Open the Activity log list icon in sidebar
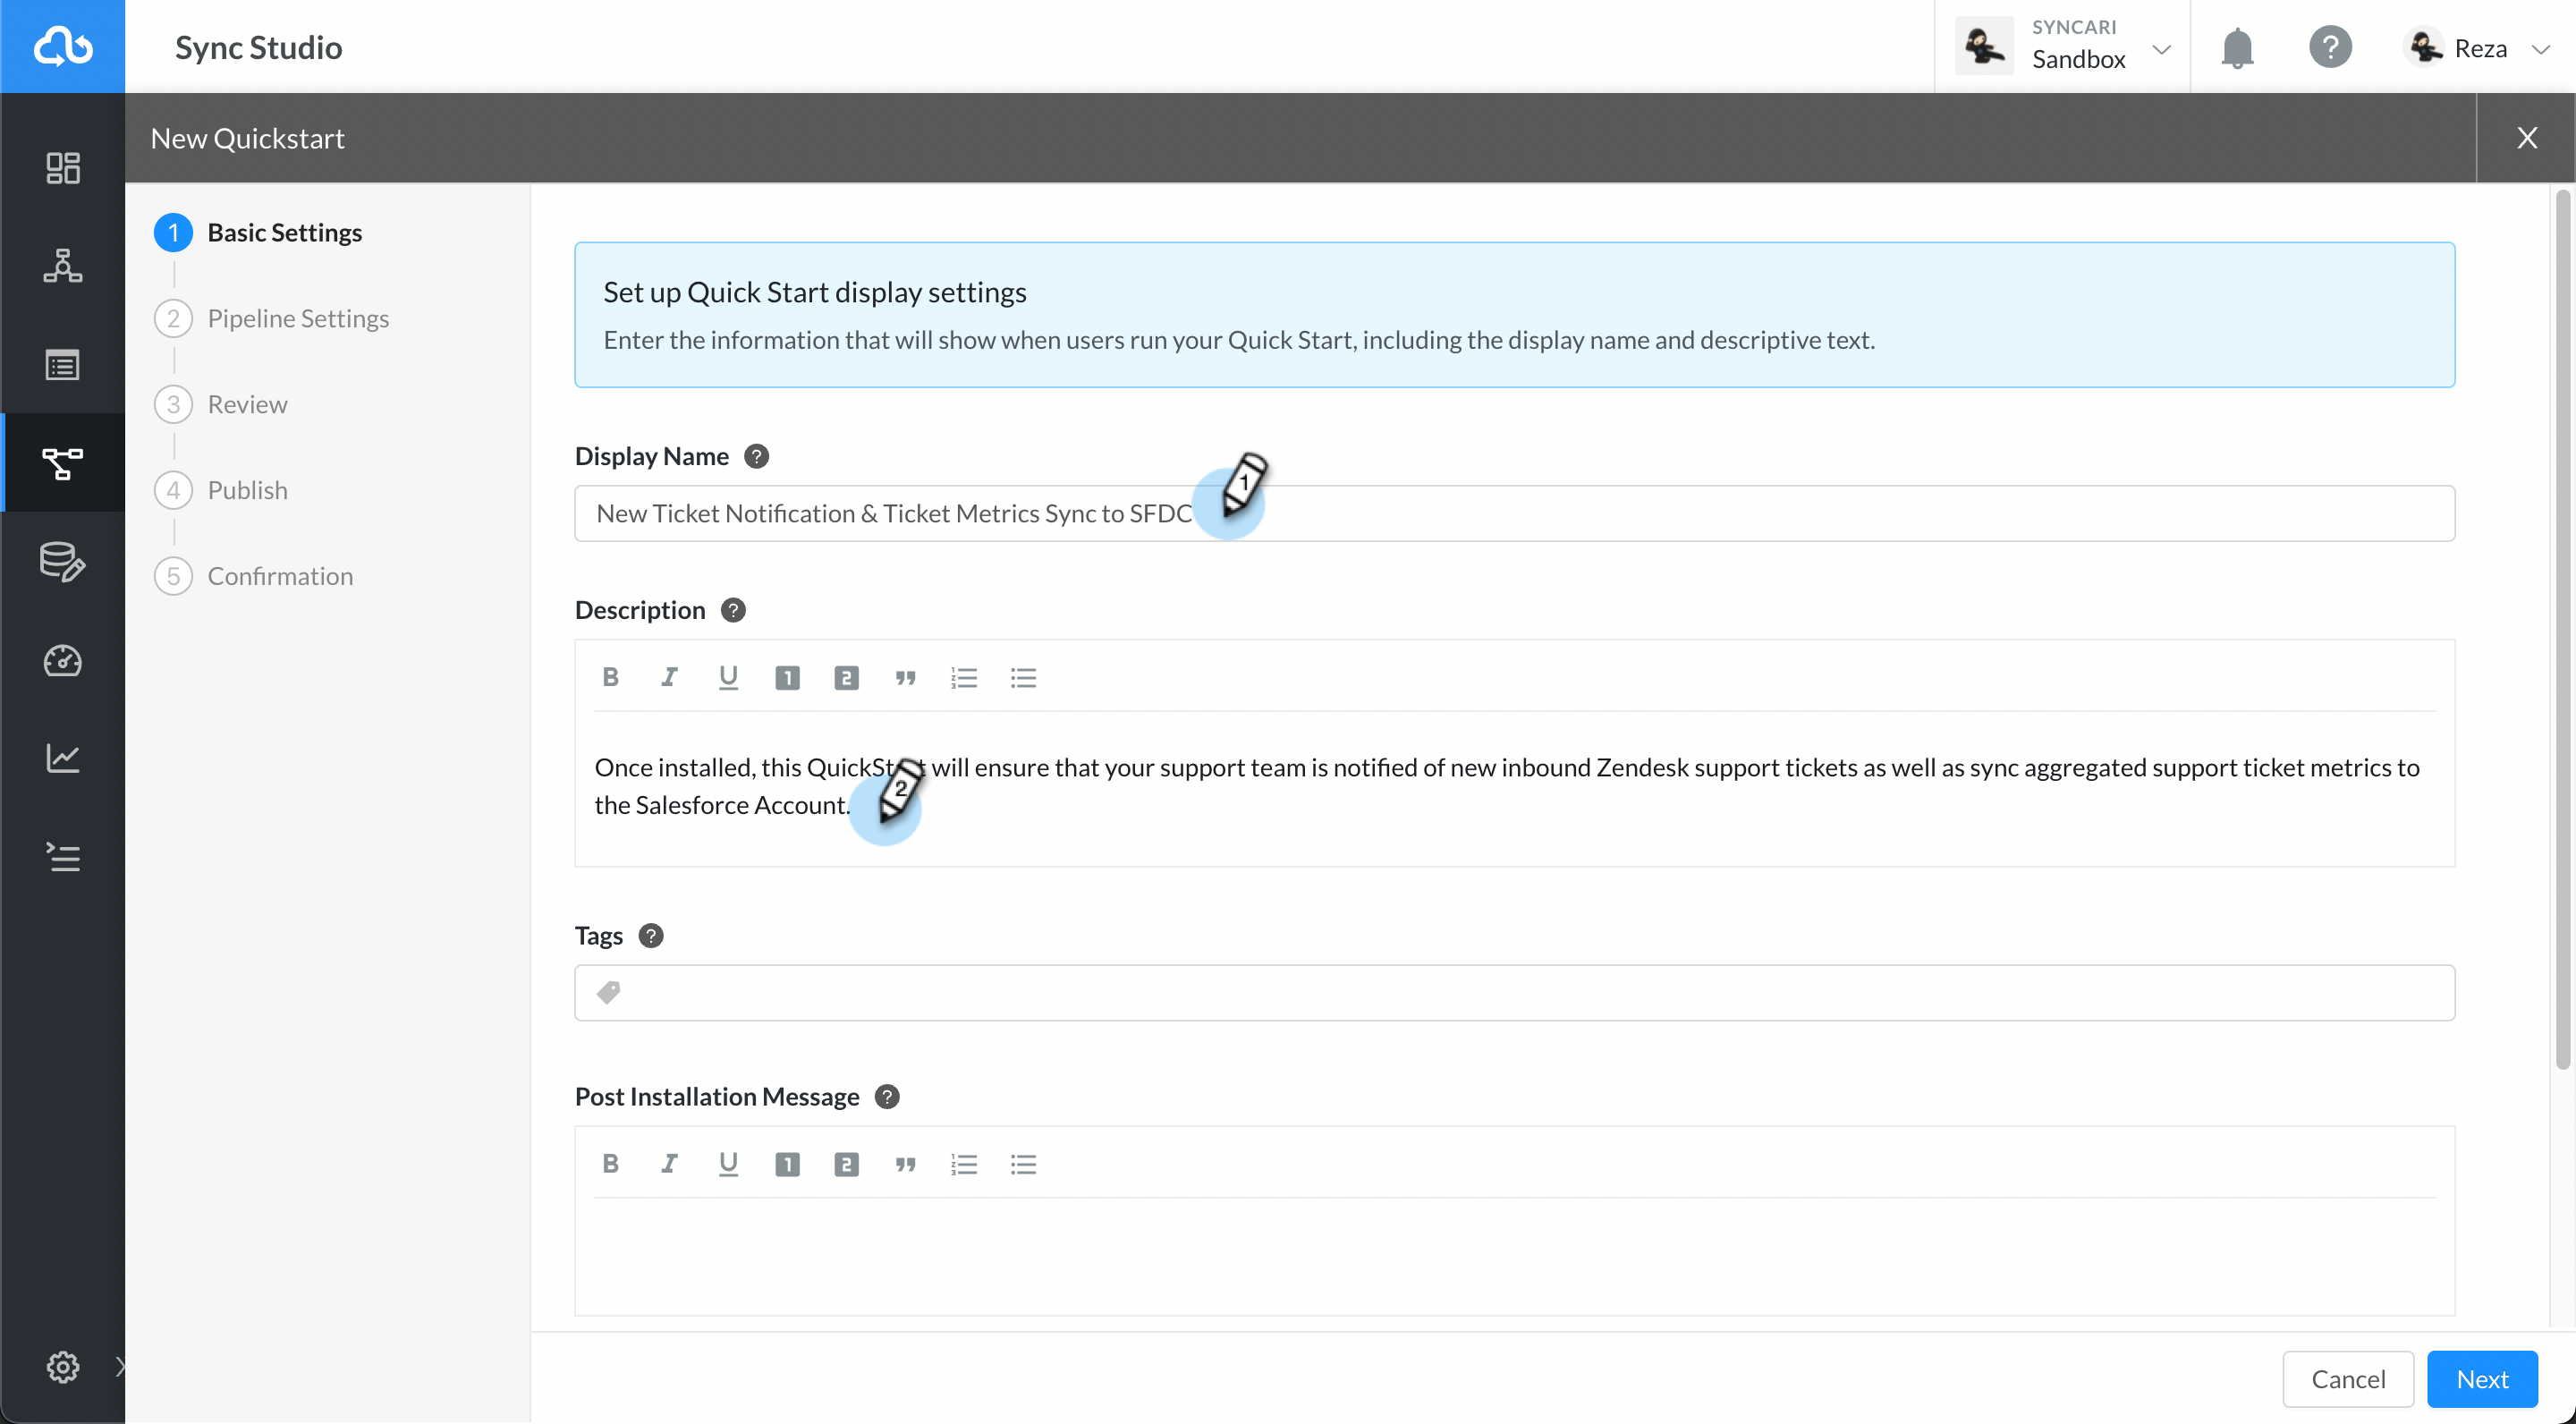This screenshot has height=1424, width=2576. [x=62, y=363]
